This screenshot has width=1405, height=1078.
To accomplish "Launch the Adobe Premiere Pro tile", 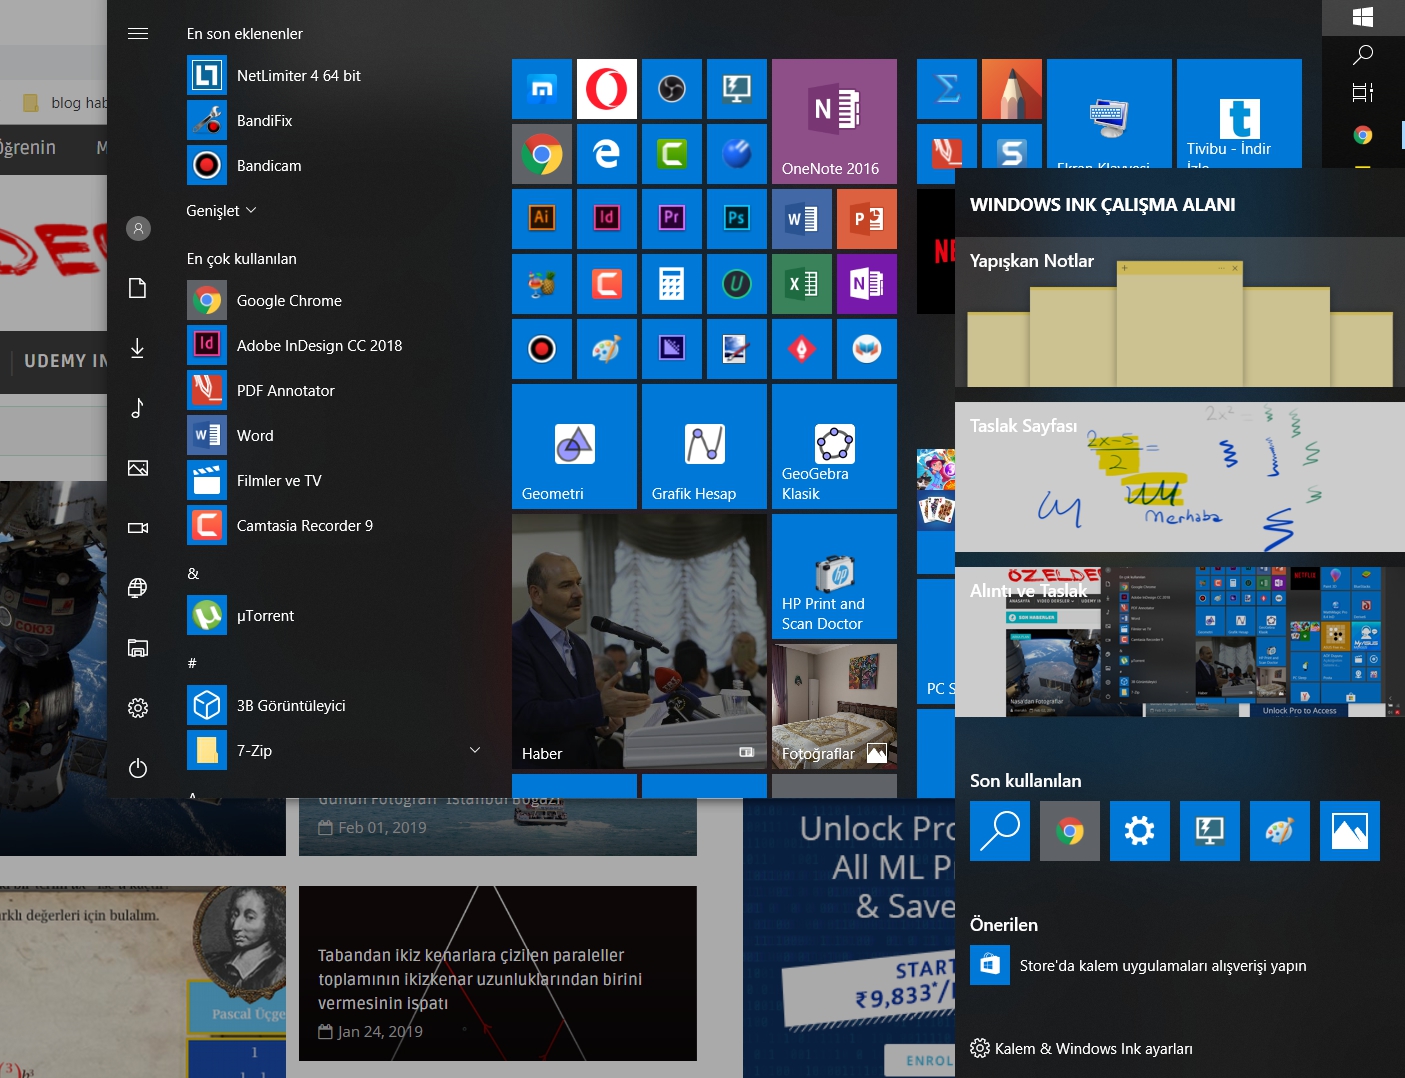I will point(672,219).
